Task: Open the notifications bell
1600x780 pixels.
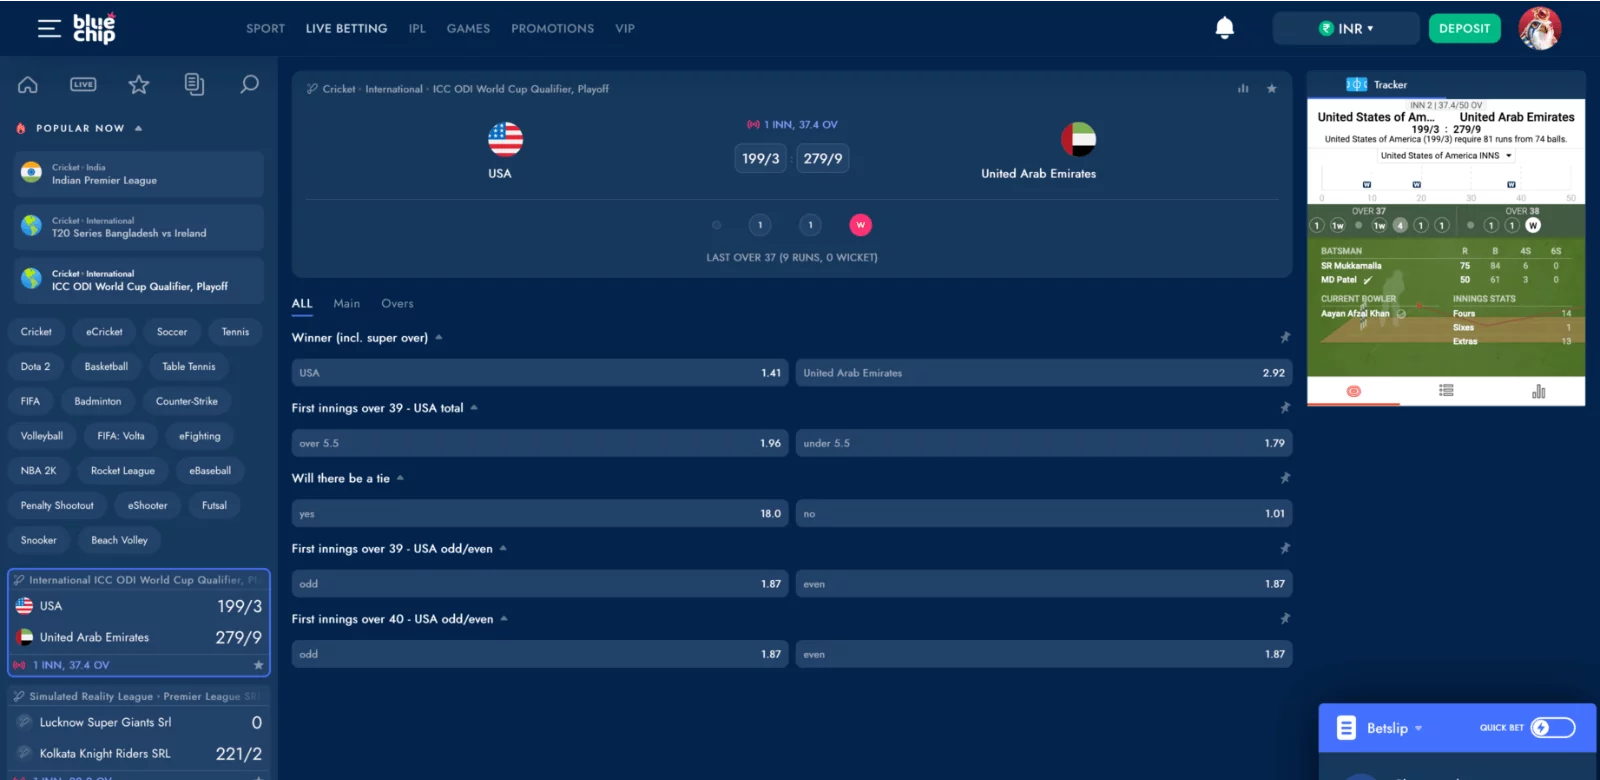Action: [1224, 28]
